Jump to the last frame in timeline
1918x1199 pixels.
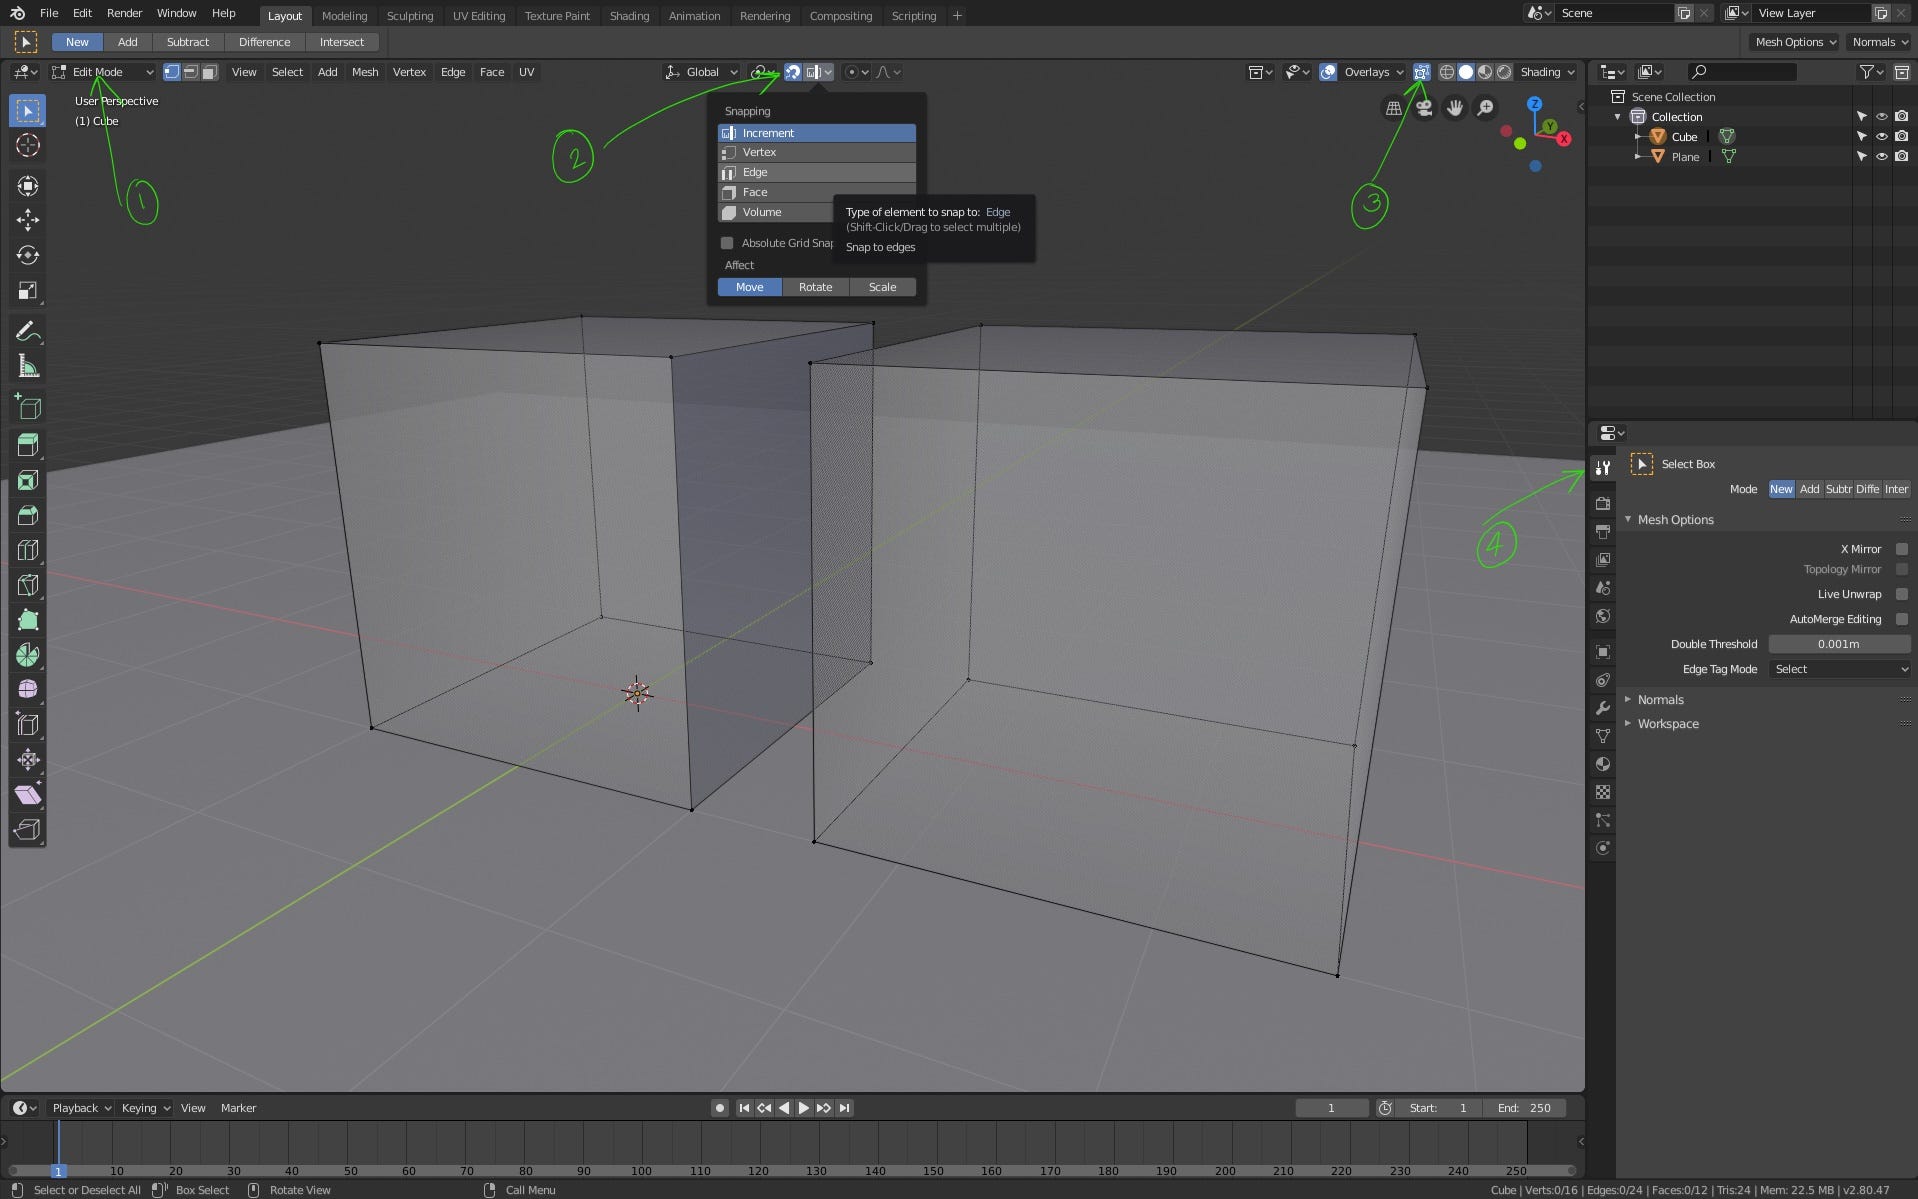844,1108
